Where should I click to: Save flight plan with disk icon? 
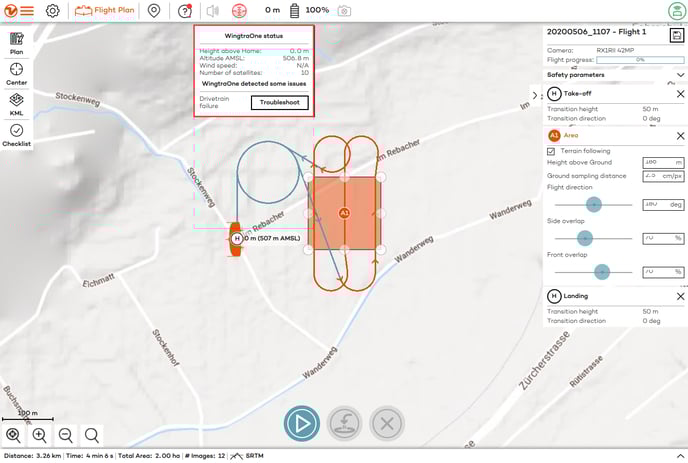(x=677, y=34)
